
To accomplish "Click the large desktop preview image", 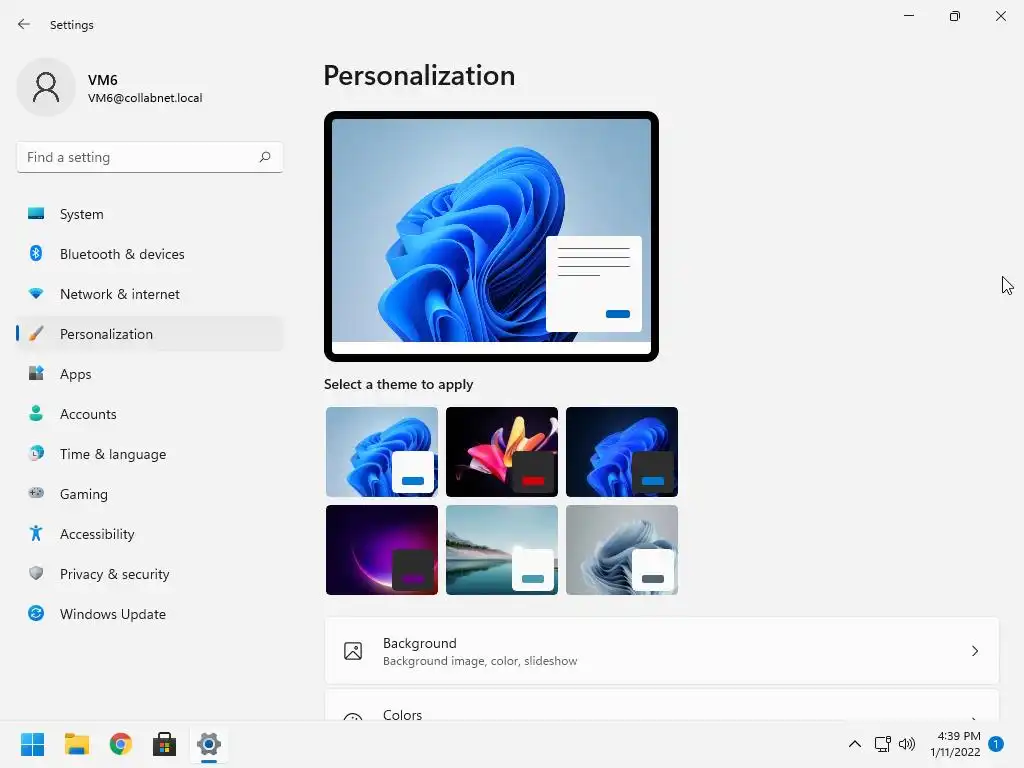I will pos(491,236).
